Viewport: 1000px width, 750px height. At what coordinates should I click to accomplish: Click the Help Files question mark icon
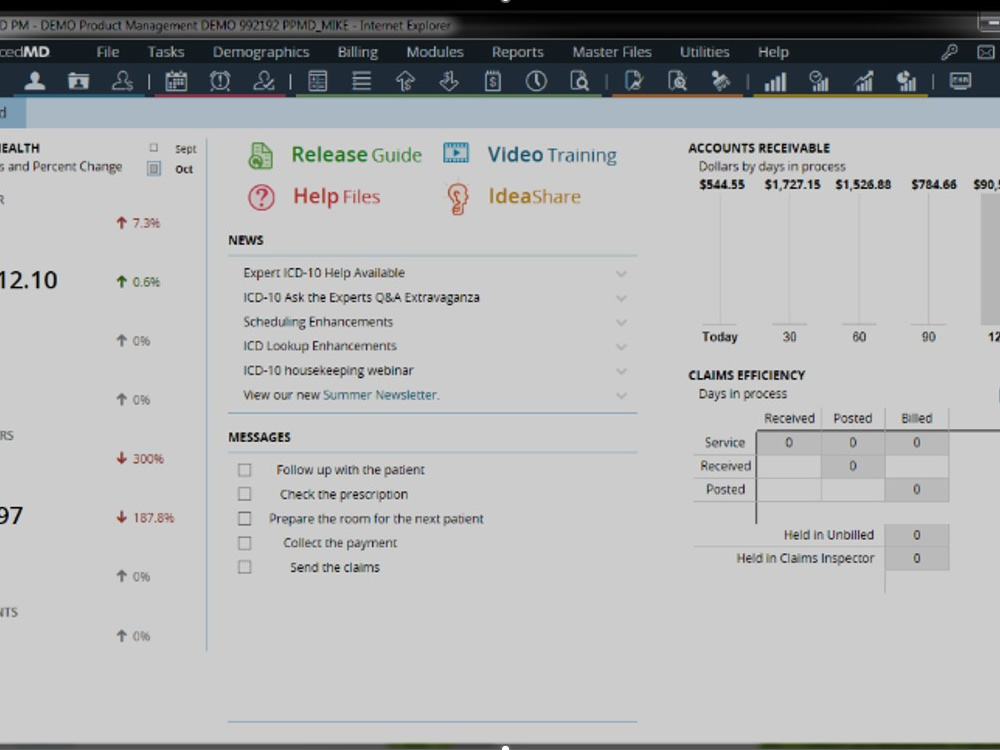click(x=261, y=198)
